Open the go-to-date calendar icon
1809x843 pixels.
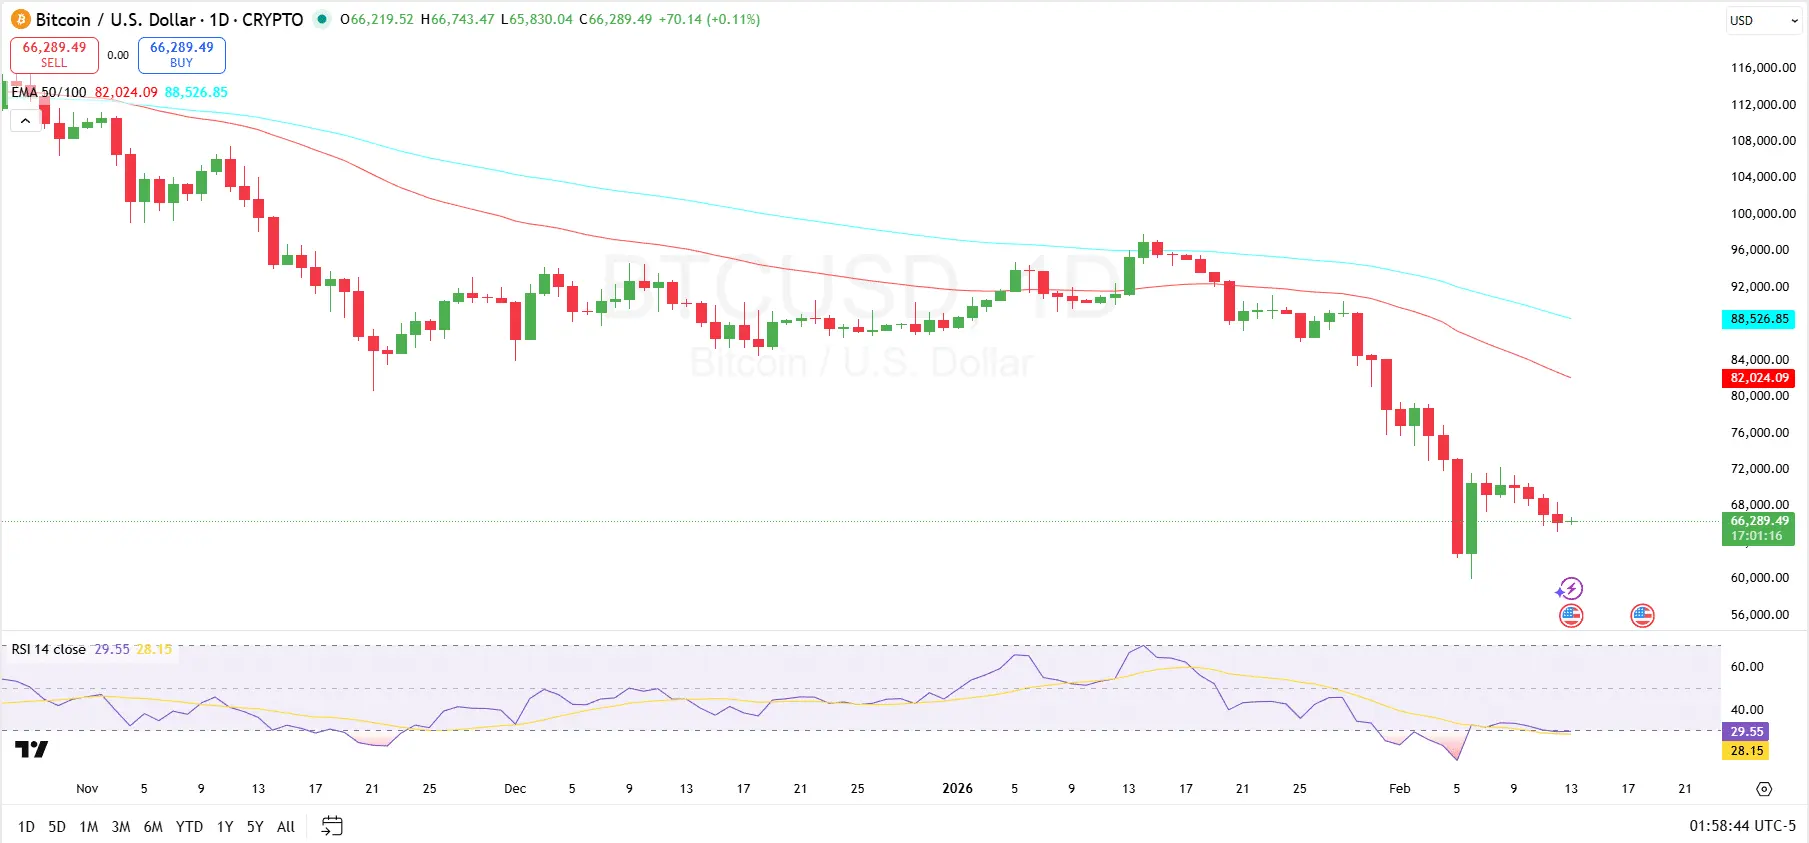point(332,826)
